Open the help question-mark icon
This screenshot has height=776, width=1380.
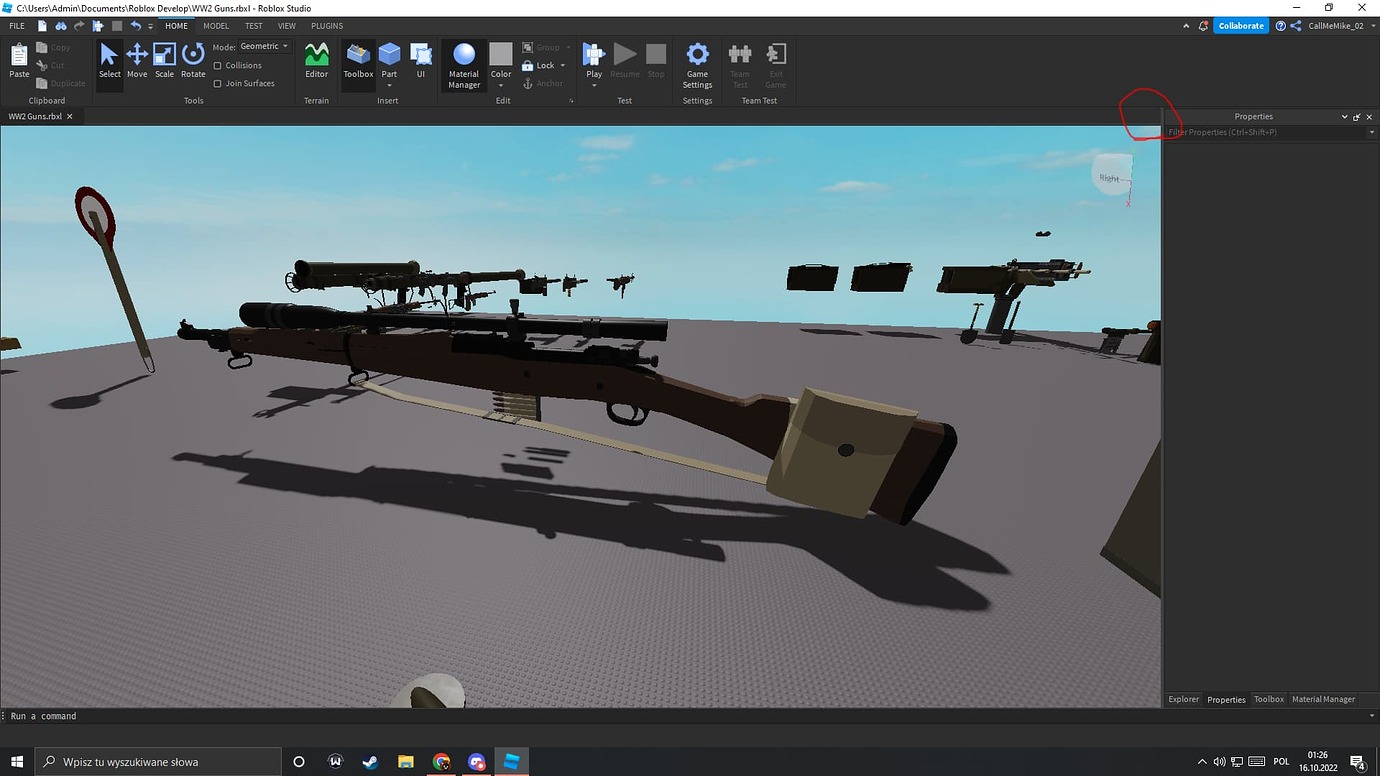coord(1281,26)
